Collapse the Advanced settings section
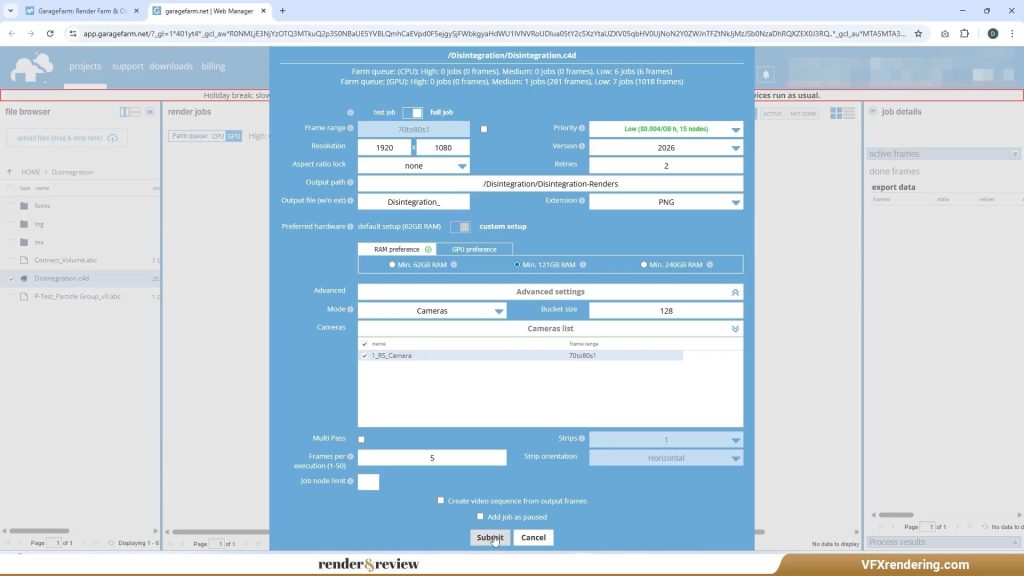Image resolution: width=1024 pixels, height=576 pixels. click(735, 292)
